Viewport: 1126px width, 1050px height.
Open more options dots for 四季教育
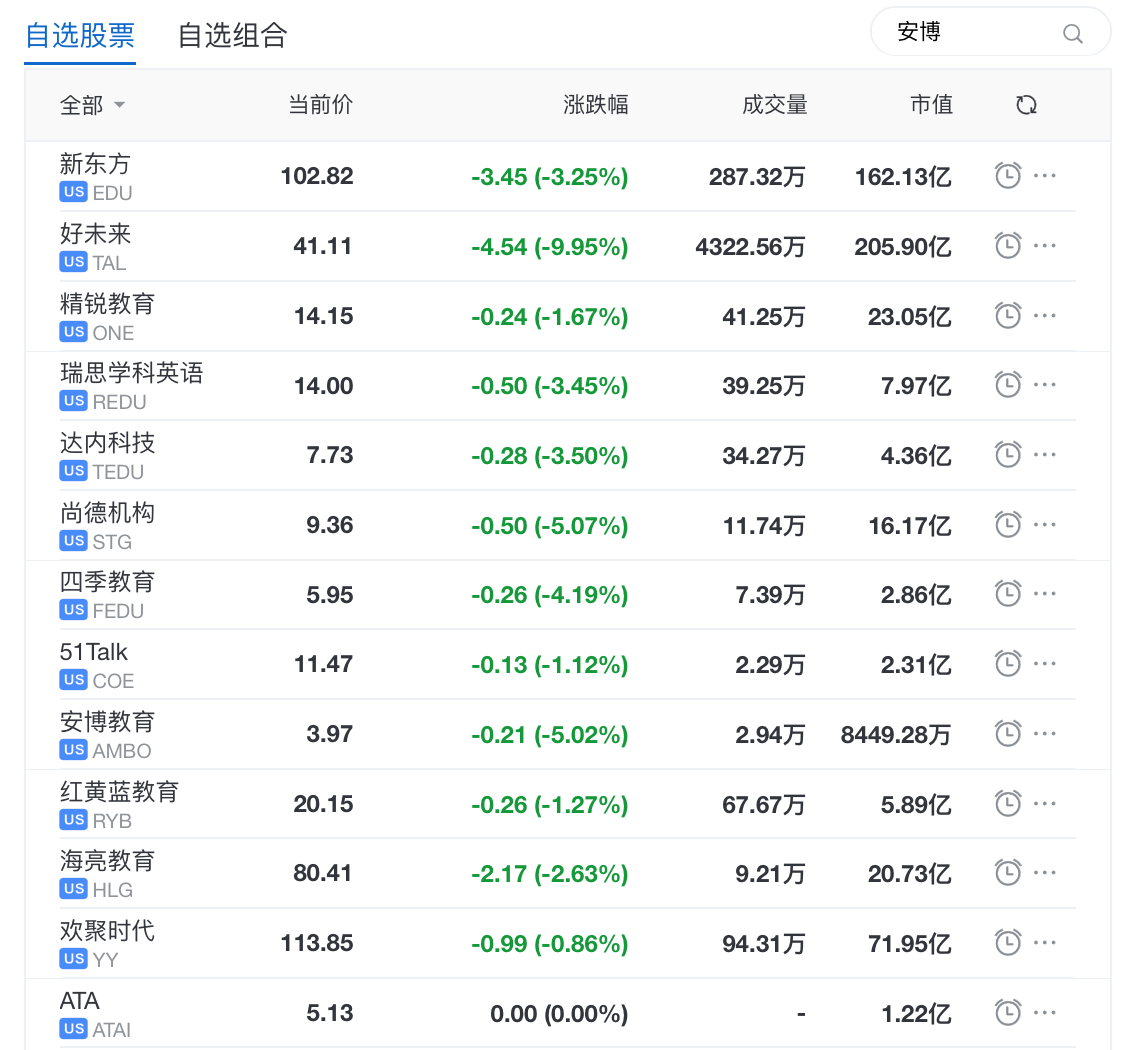(x=1044, y=594)
